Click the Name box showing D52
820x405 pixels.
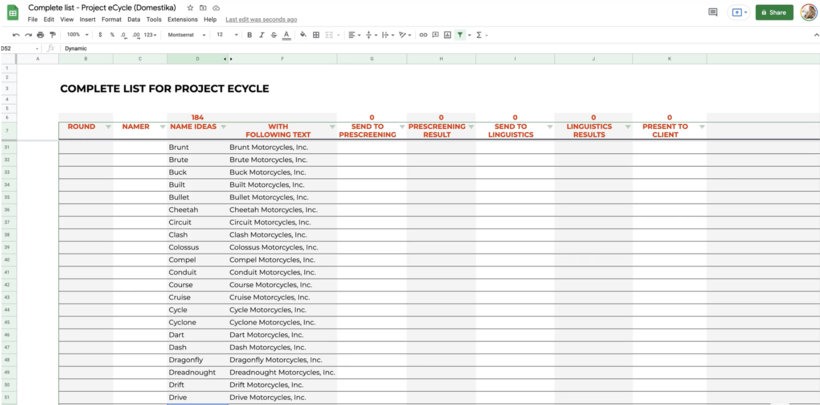pyautogui.click(x=20, y=48)
